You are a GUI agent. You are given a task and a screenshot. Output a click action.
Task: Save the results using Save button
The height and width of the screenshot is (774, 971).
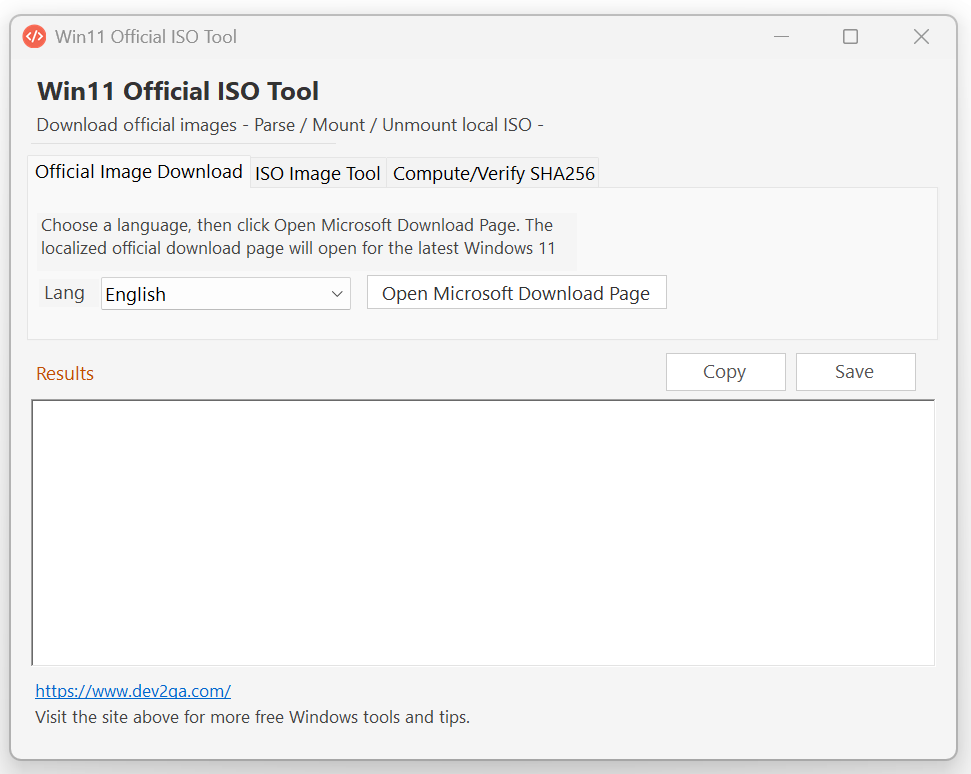pos(855,372)
